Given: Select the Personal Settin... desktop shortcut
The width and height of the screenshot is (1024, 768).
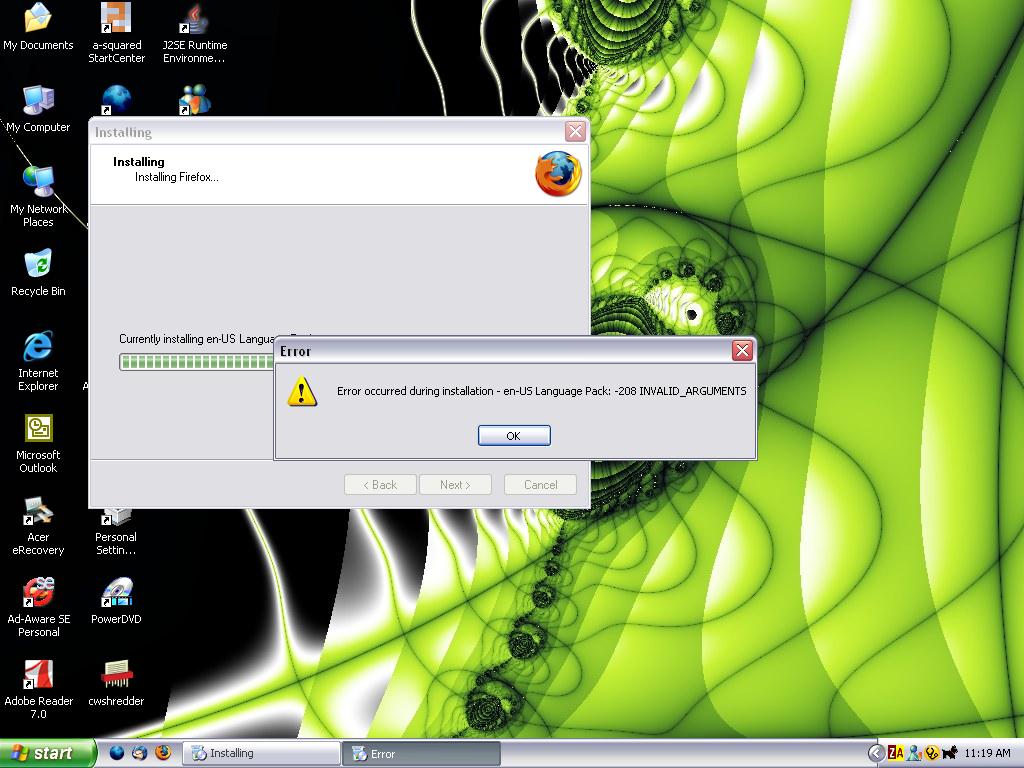Looking at the screenshot, I should 116,532.
